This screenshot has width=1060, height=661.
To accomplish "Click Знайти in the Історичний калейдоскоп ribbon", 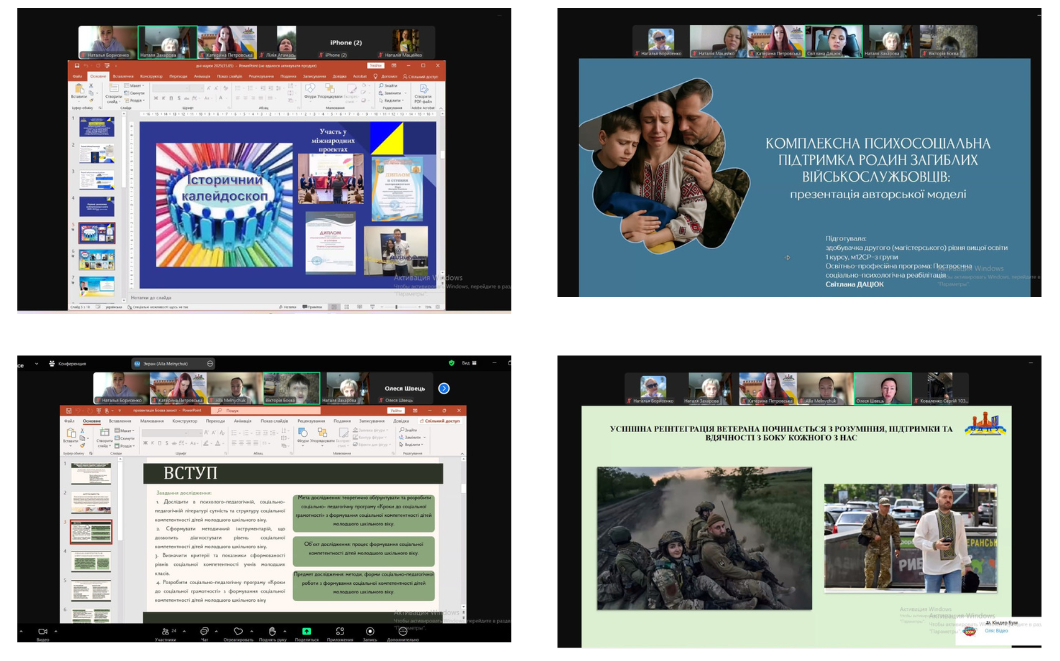I will tap(389, 86).
